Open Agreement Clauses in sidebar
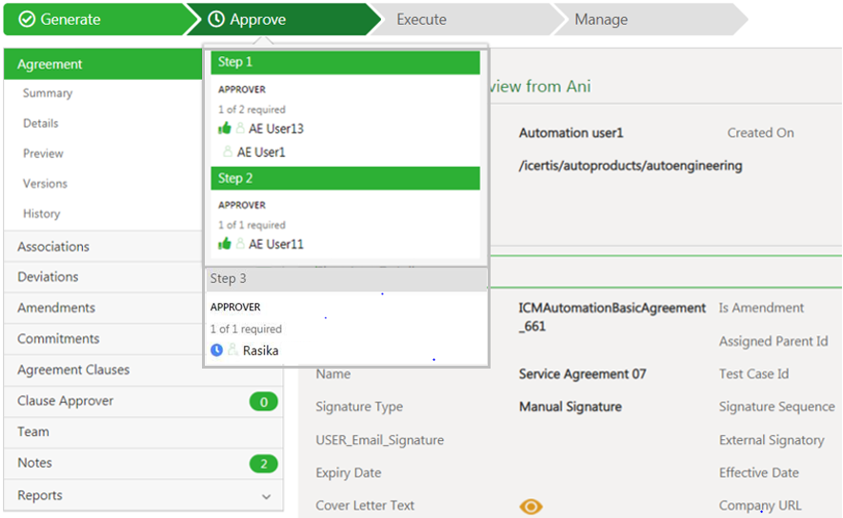This screenshot has height=518, width=843. (x=73, y=370)
